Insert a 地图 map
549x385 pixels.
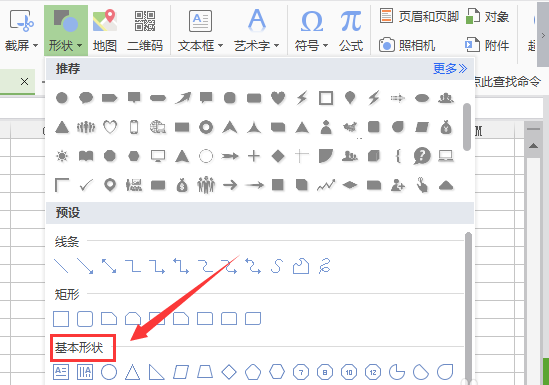[x=105, y=30]
